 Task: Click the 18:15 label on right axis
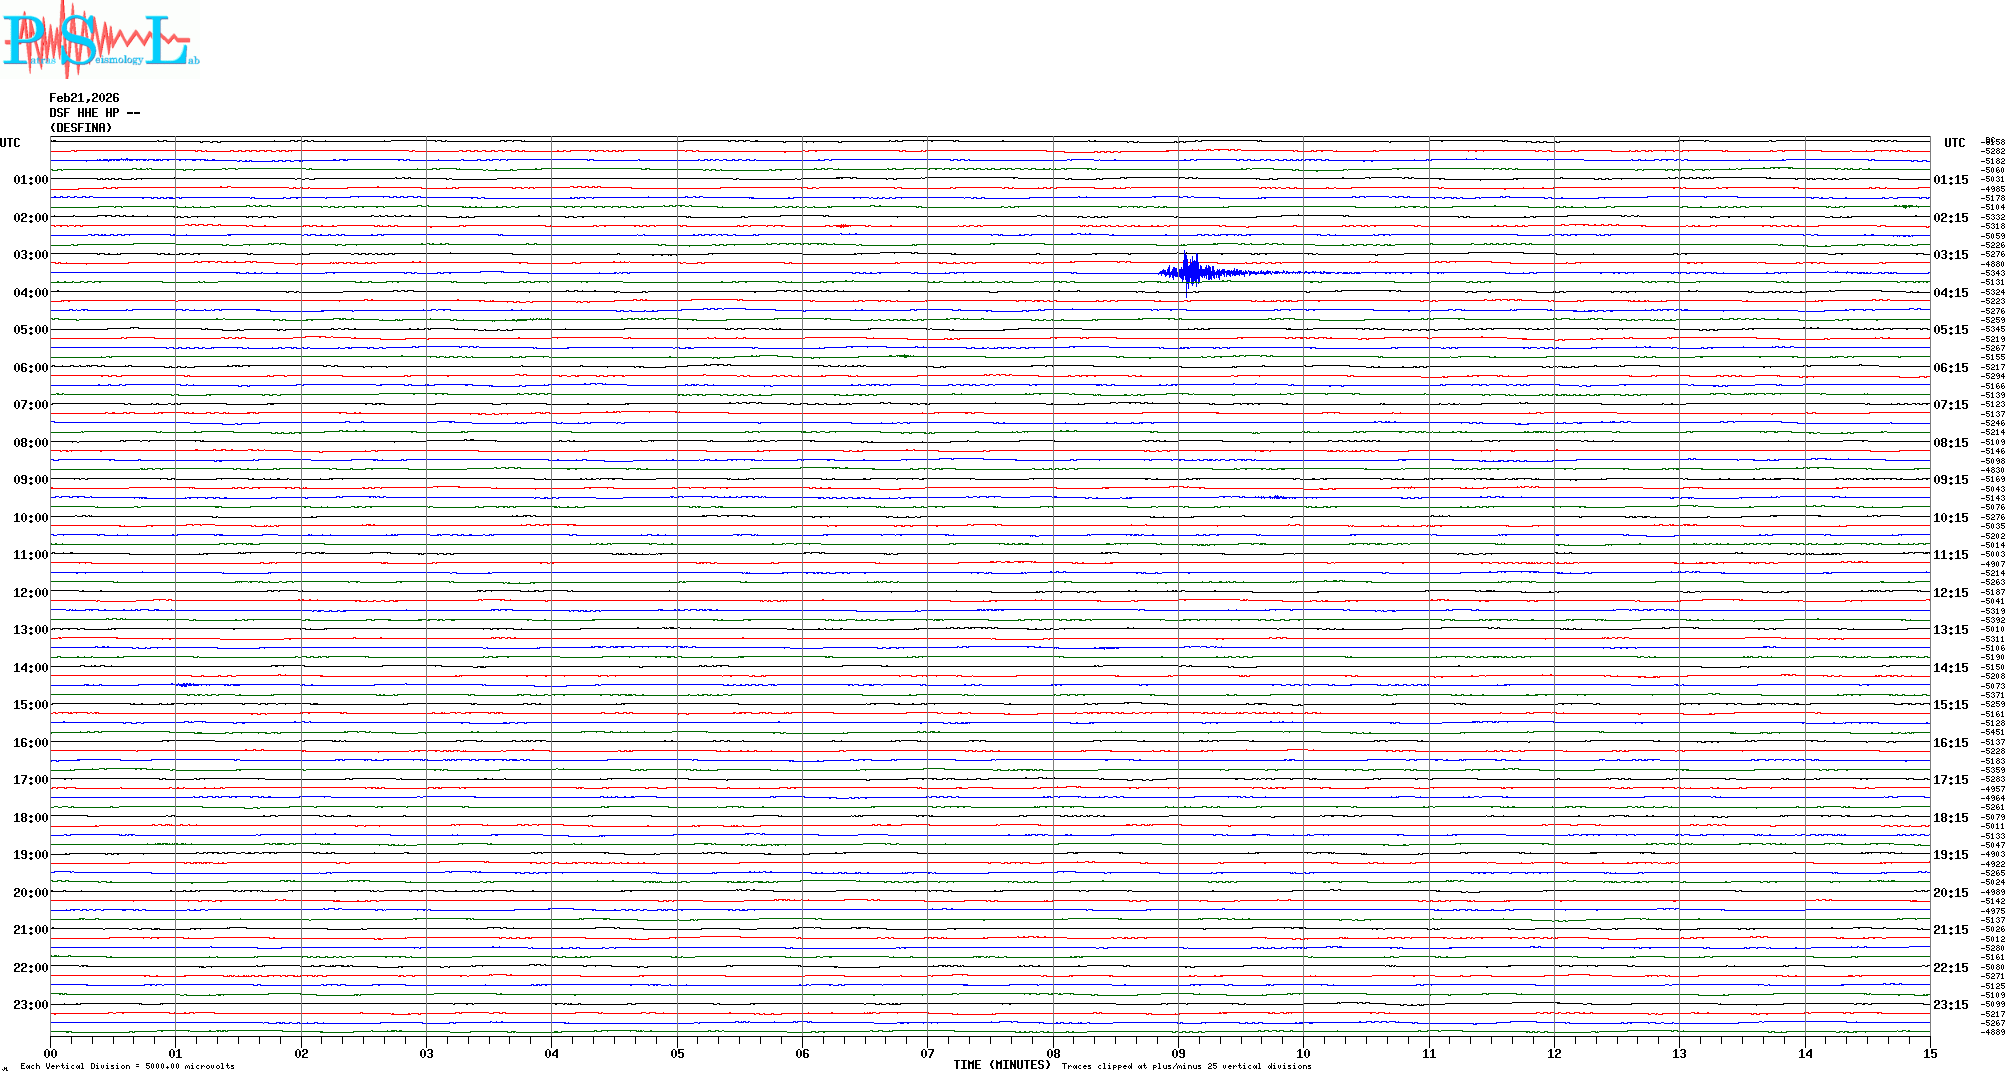click(1950, 818)
